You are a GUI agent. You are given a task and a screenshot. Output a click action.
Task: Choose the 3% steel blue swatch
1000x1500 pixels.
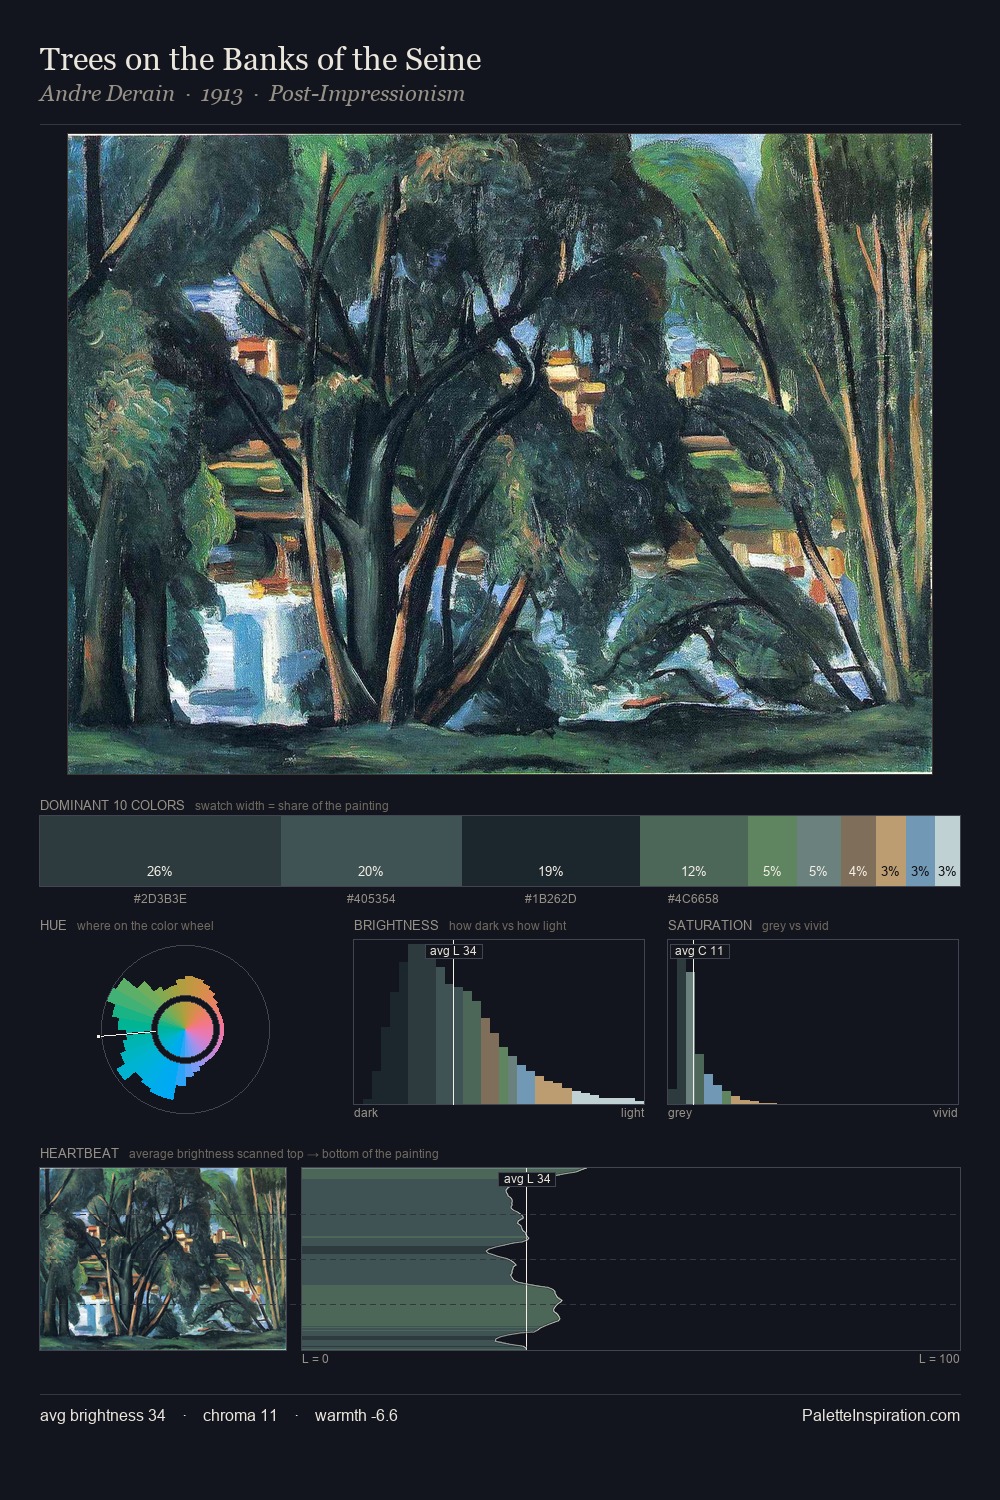click(920, 850)
